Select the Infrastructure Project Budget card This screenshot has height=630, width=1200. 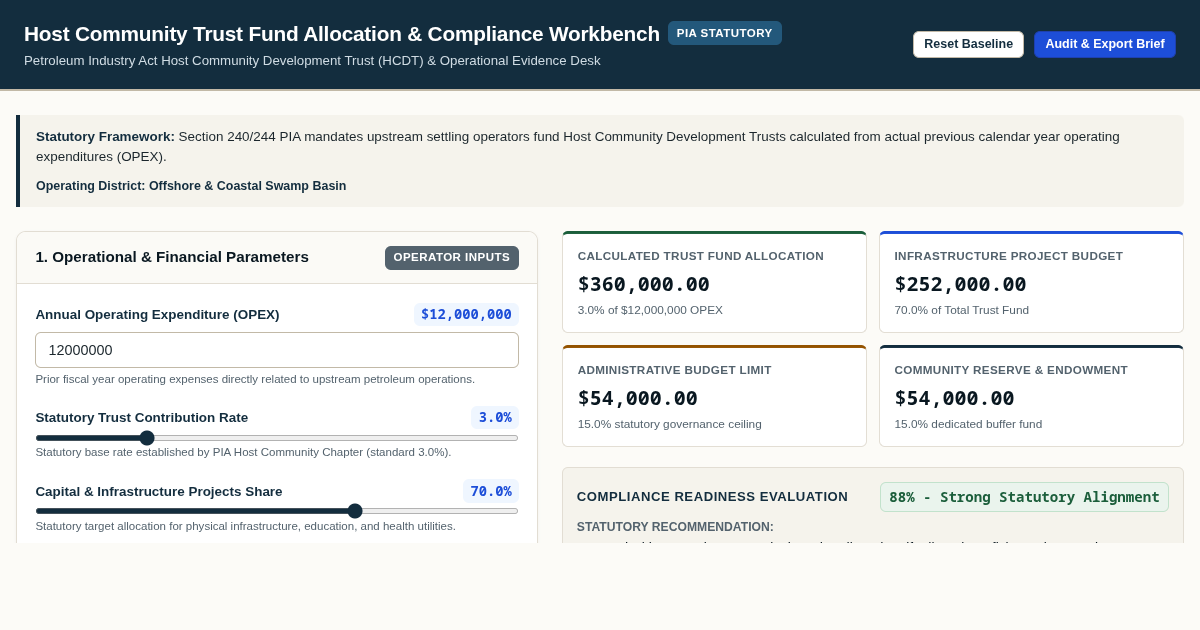(1031, 282)
